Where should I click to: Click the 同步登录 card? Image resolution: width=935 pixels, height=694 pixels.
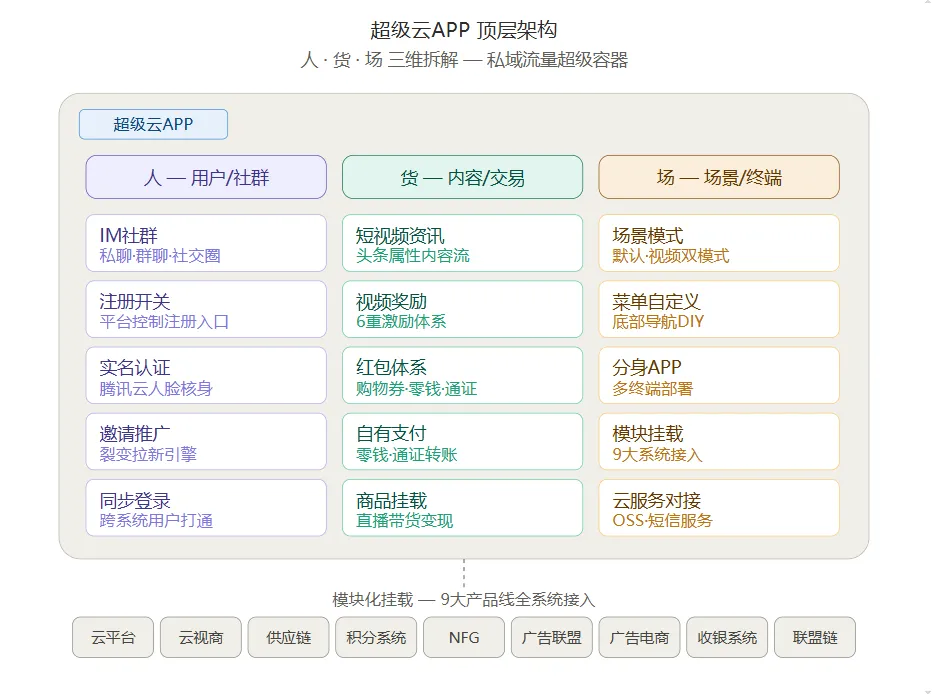click(x=206, y=508)
